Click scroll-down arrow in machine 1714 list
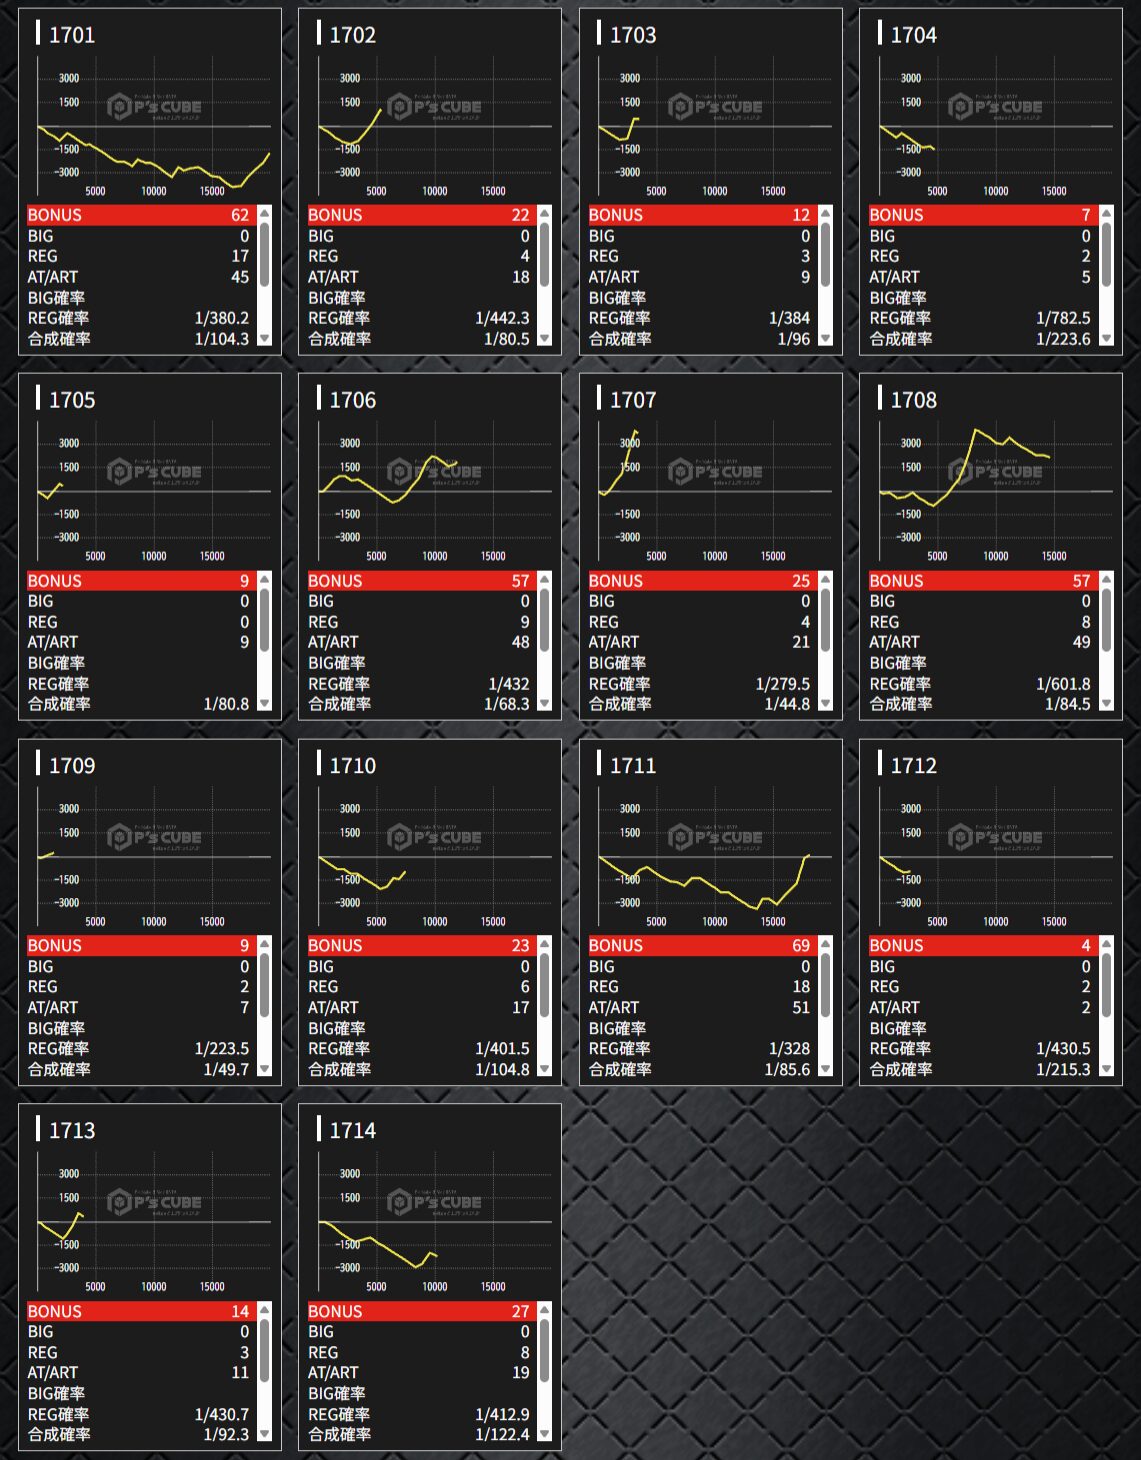 [545, 1434]
